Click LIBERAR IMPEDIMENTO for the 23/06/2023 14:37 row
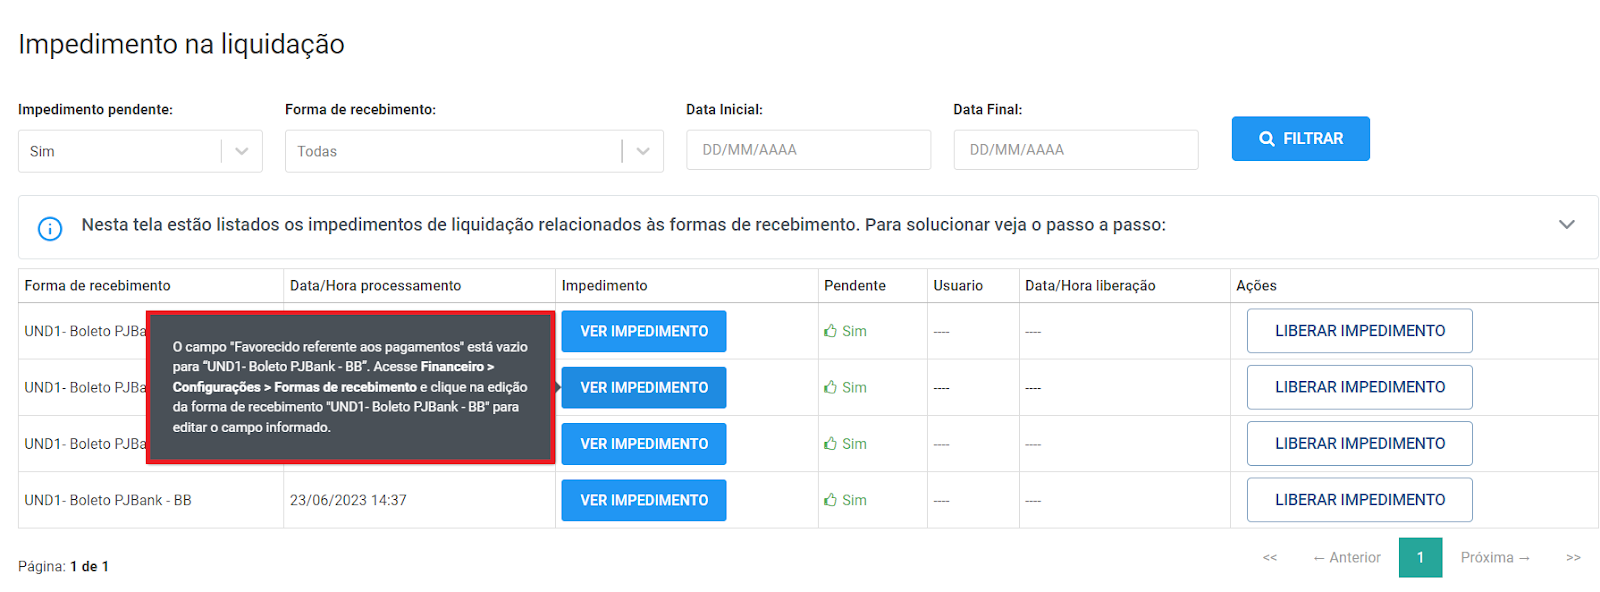 [x=1360, y=500]
